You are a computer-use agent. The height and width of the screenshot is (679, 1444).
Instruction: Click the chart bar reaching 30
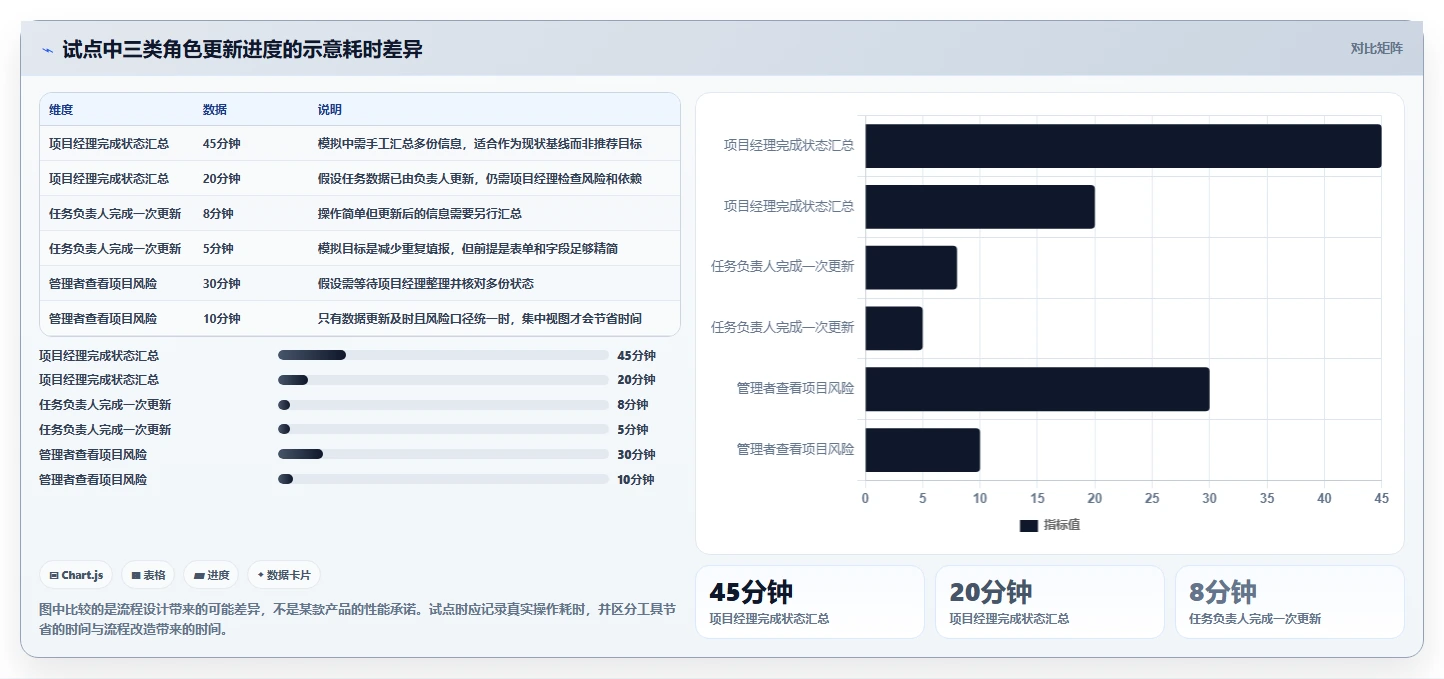point(1037,389)
